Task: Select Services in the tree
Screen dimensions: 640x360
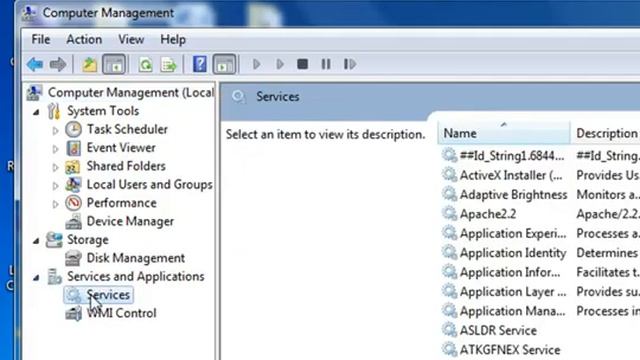Action: [x=108, y=295]
